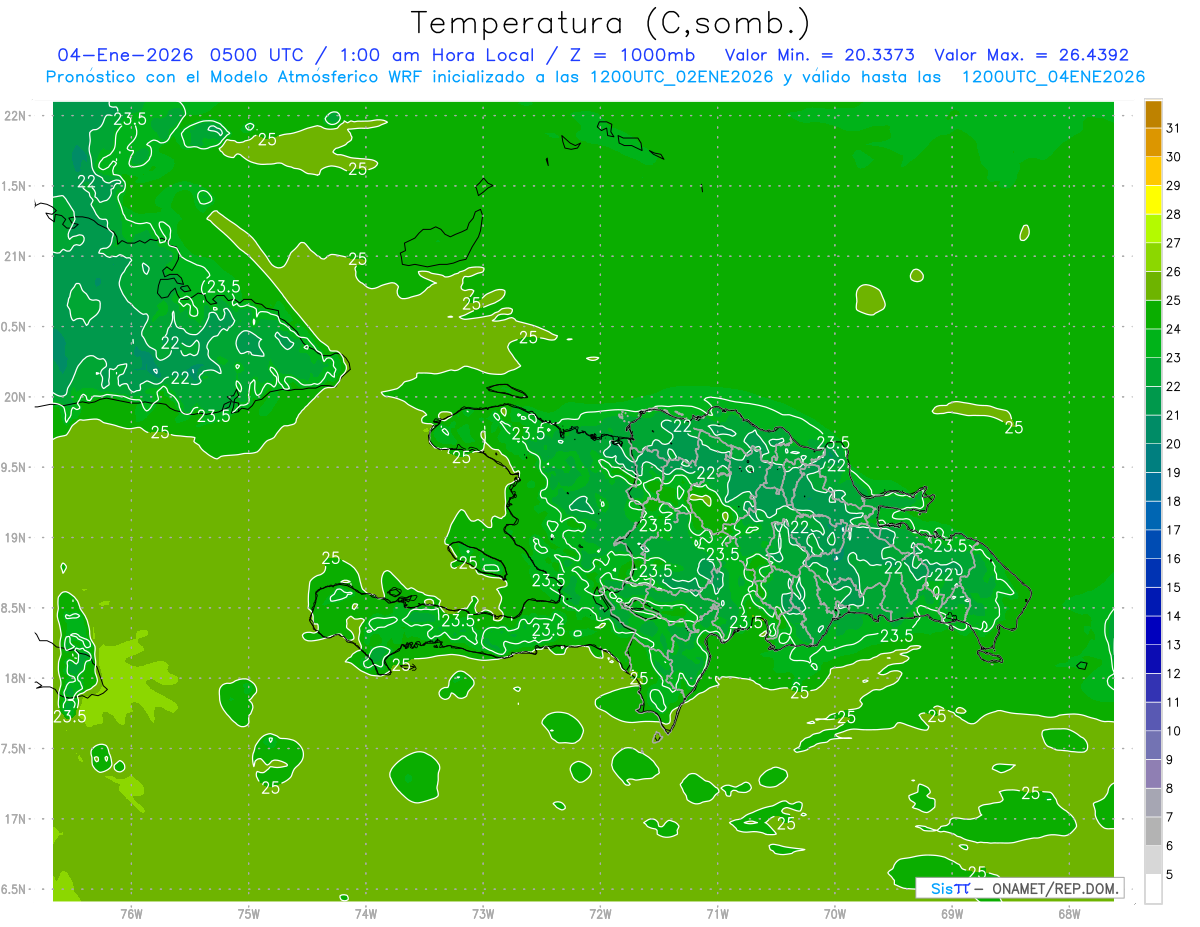
Task: Click the '0500 UTC' time text
Action: click(259, 55)
